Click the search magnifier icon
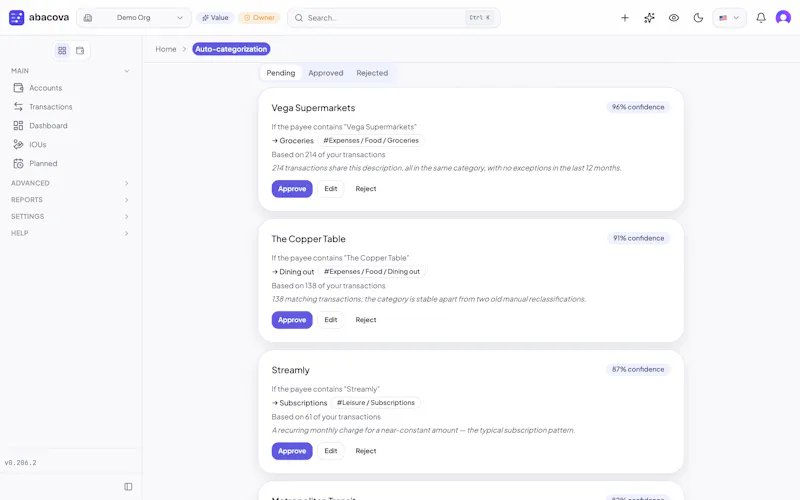The image size is (800, 500). [x=299, y=18]
